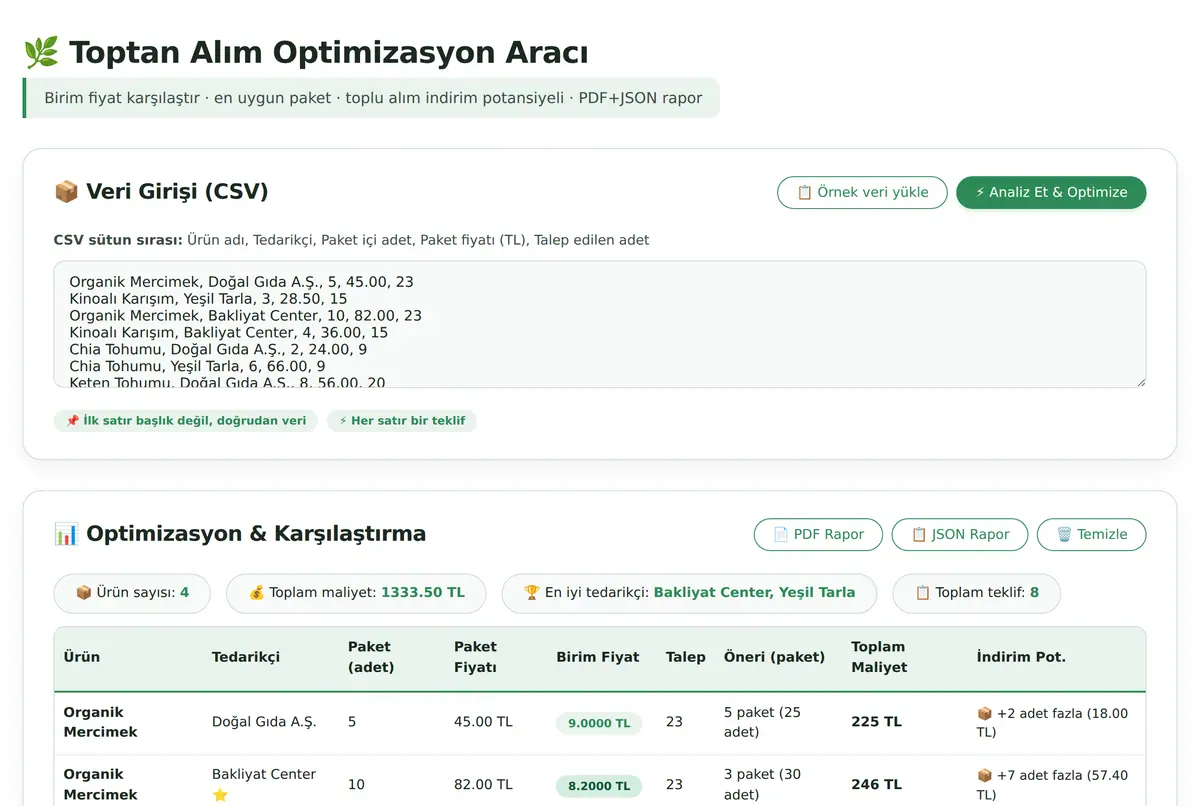Click the Öneri (paket) column header
This screenshot has height=806, width=1200.
tap(775, 657)
